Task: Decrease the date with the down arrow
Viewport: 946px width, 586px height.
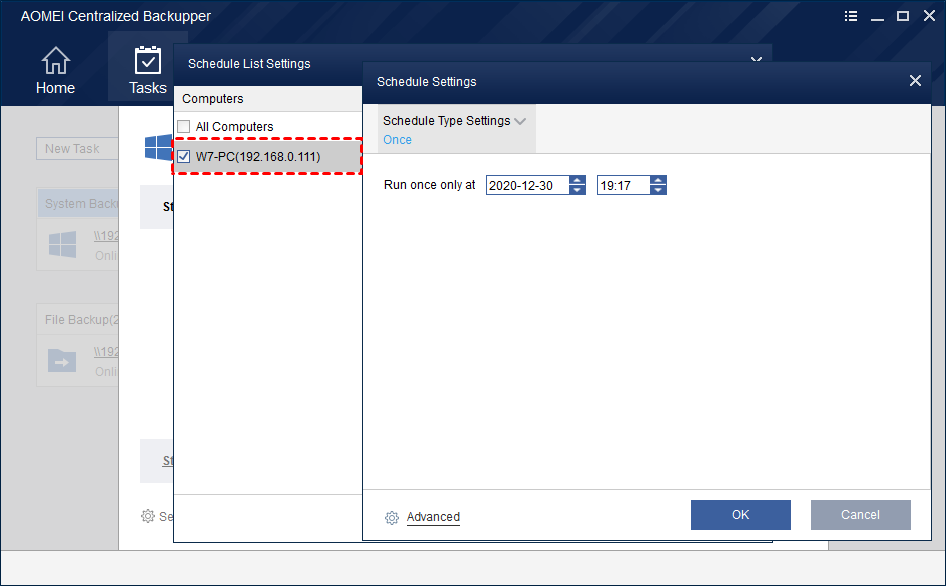Action: tap(577, 190)
